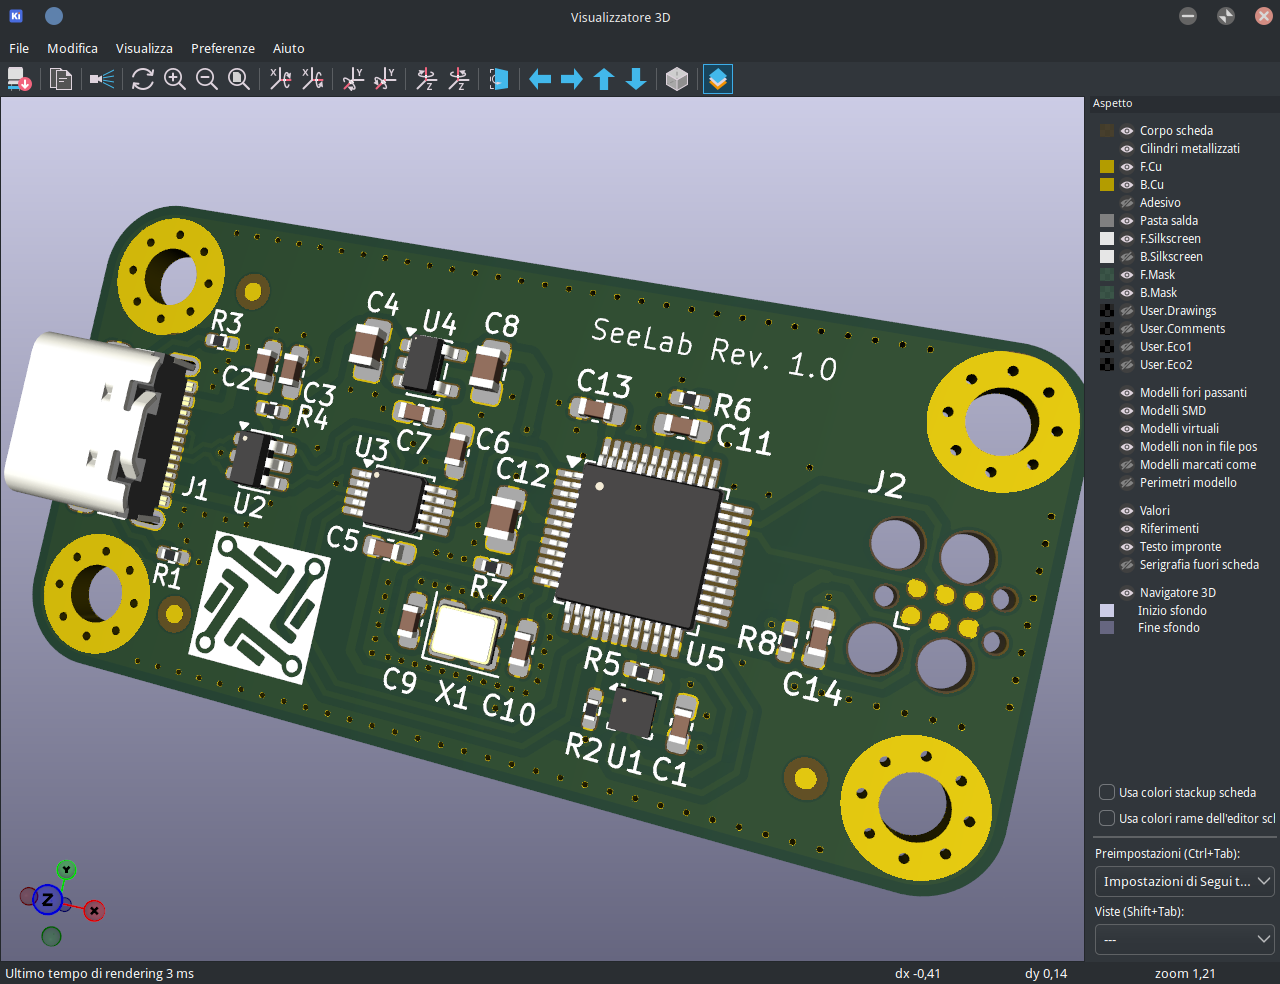Close the Visualizzatore 3D window

click(1264, 16)
